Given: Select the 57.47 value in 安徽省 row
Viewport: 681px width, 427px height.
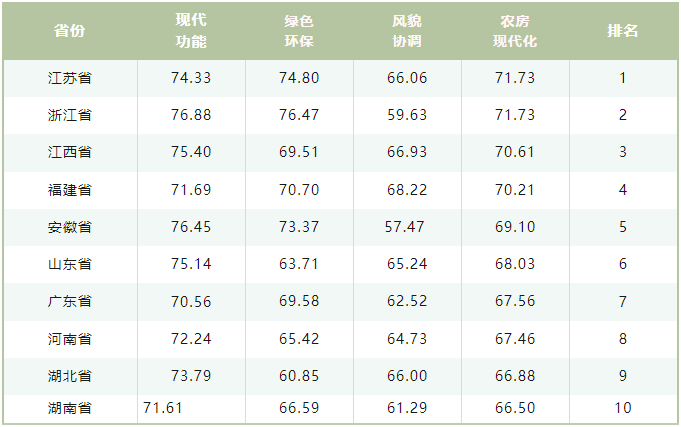Looking at the screenshot, I should 405,227.
